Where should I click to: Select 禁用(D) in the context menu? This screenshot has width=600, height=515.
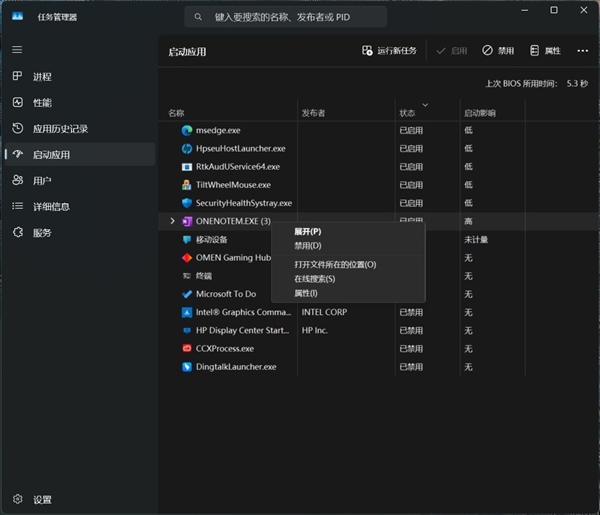(x=307, y=245)
